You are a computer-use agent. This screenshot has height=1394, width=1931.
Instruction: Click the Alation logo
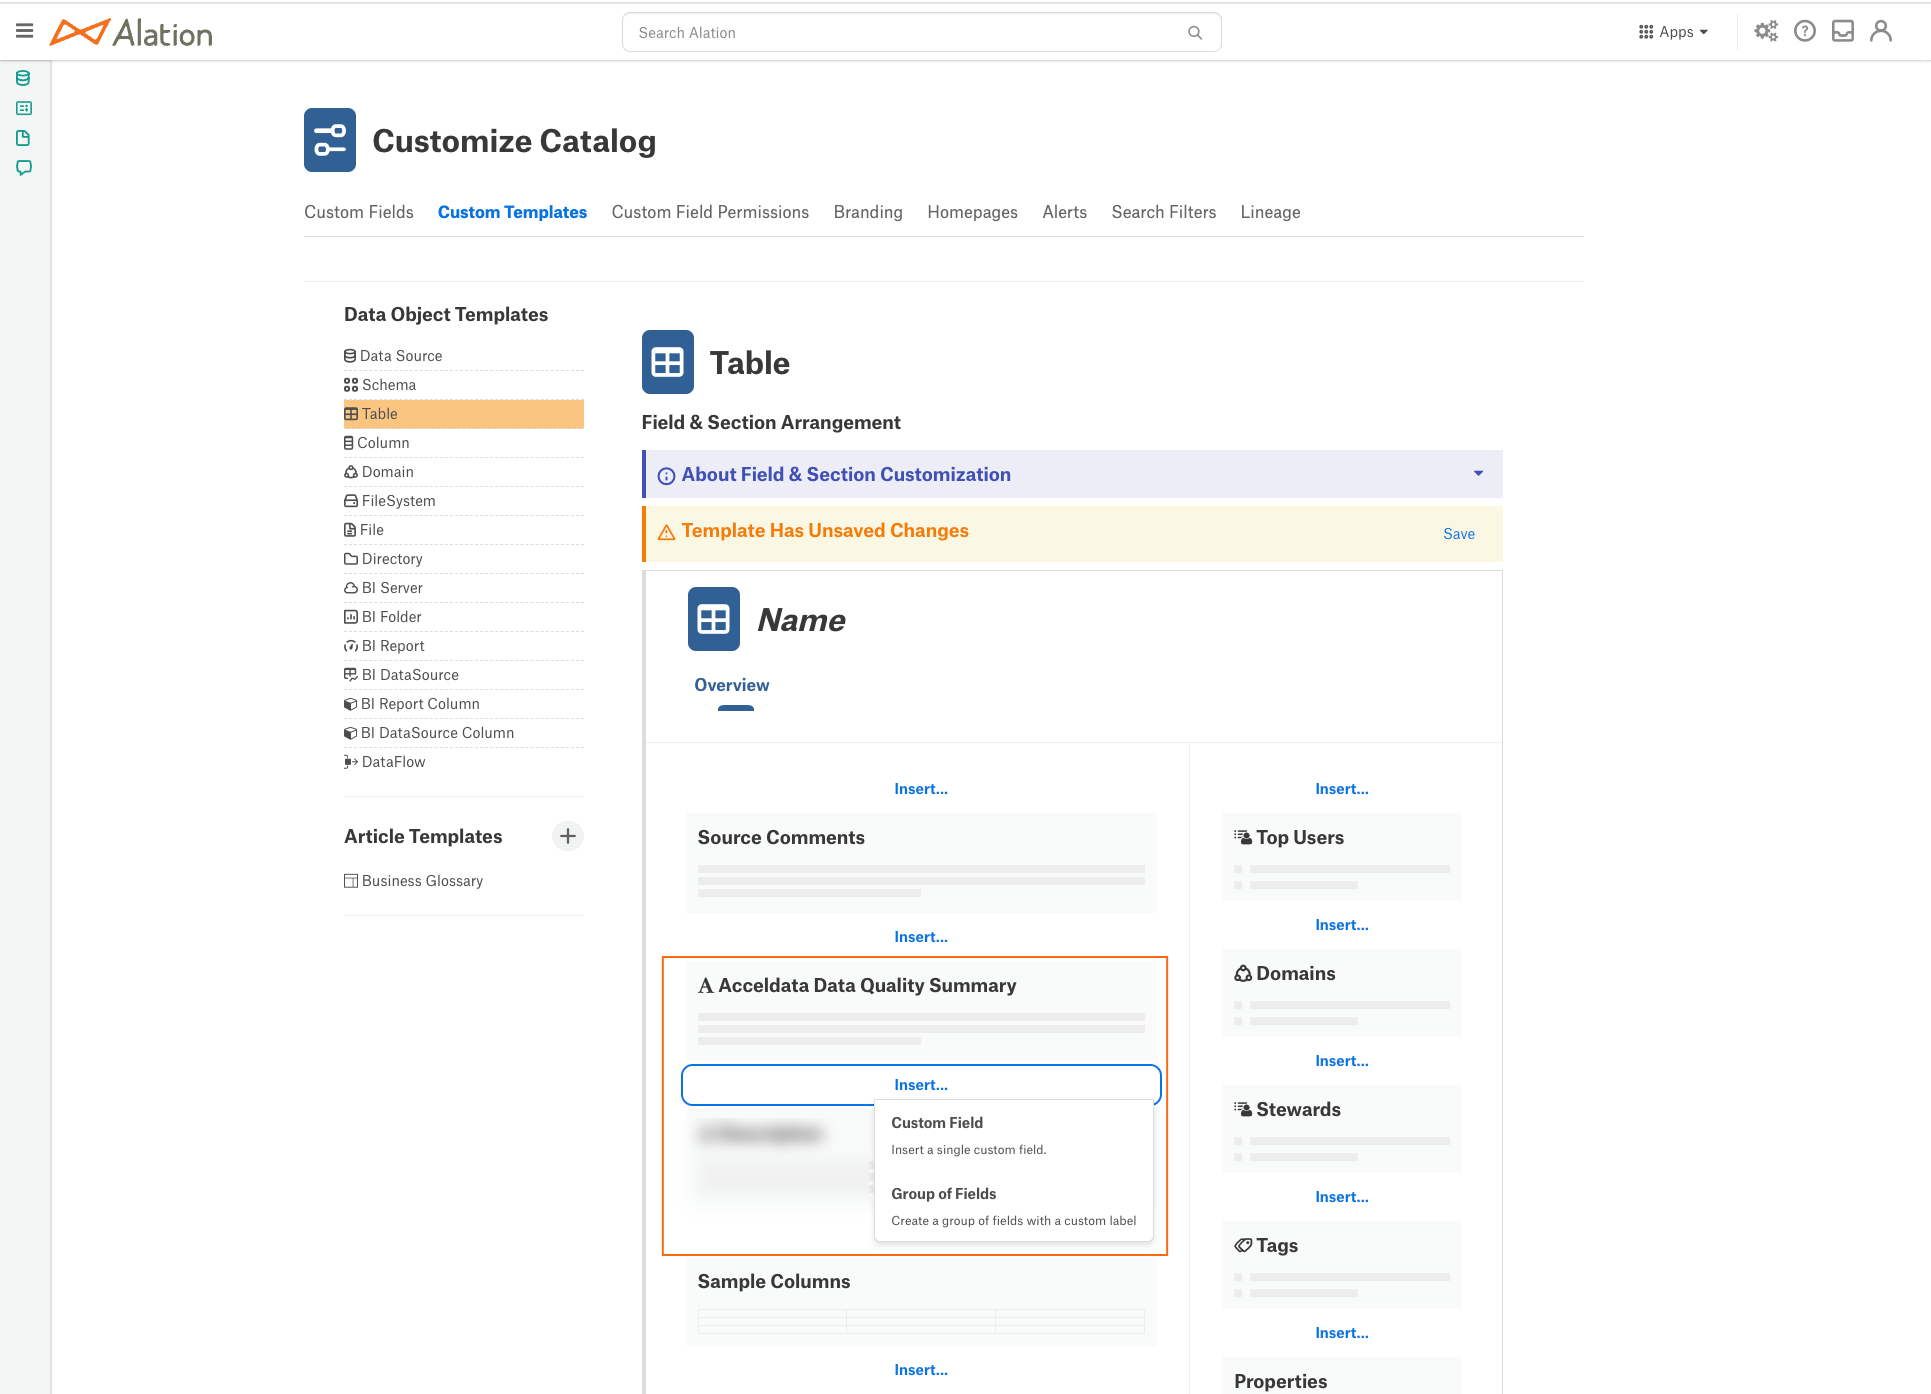click(x=131, y=33)
